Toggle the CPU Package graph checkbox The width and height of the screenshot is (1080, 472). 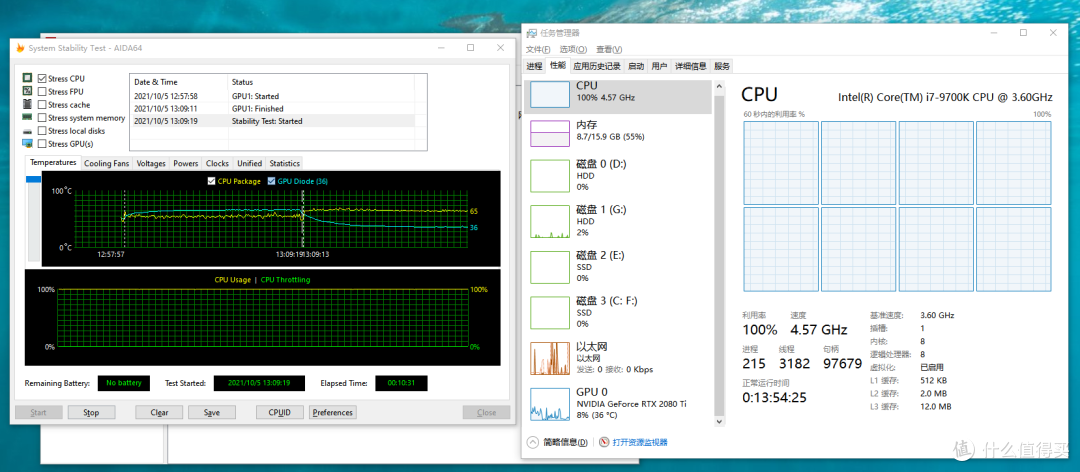tap(211, 181)
